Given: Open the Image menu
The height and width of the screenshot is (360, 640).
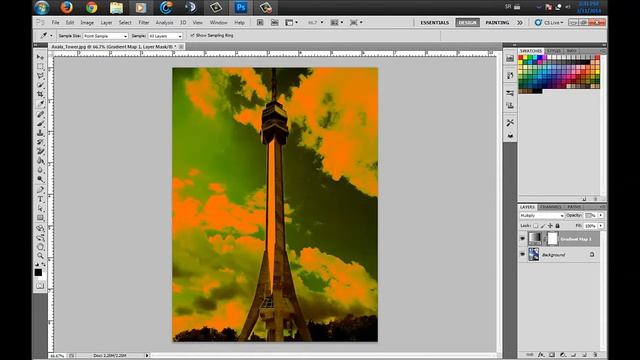Looking at the screenshot, I should (x=87, y=22).
